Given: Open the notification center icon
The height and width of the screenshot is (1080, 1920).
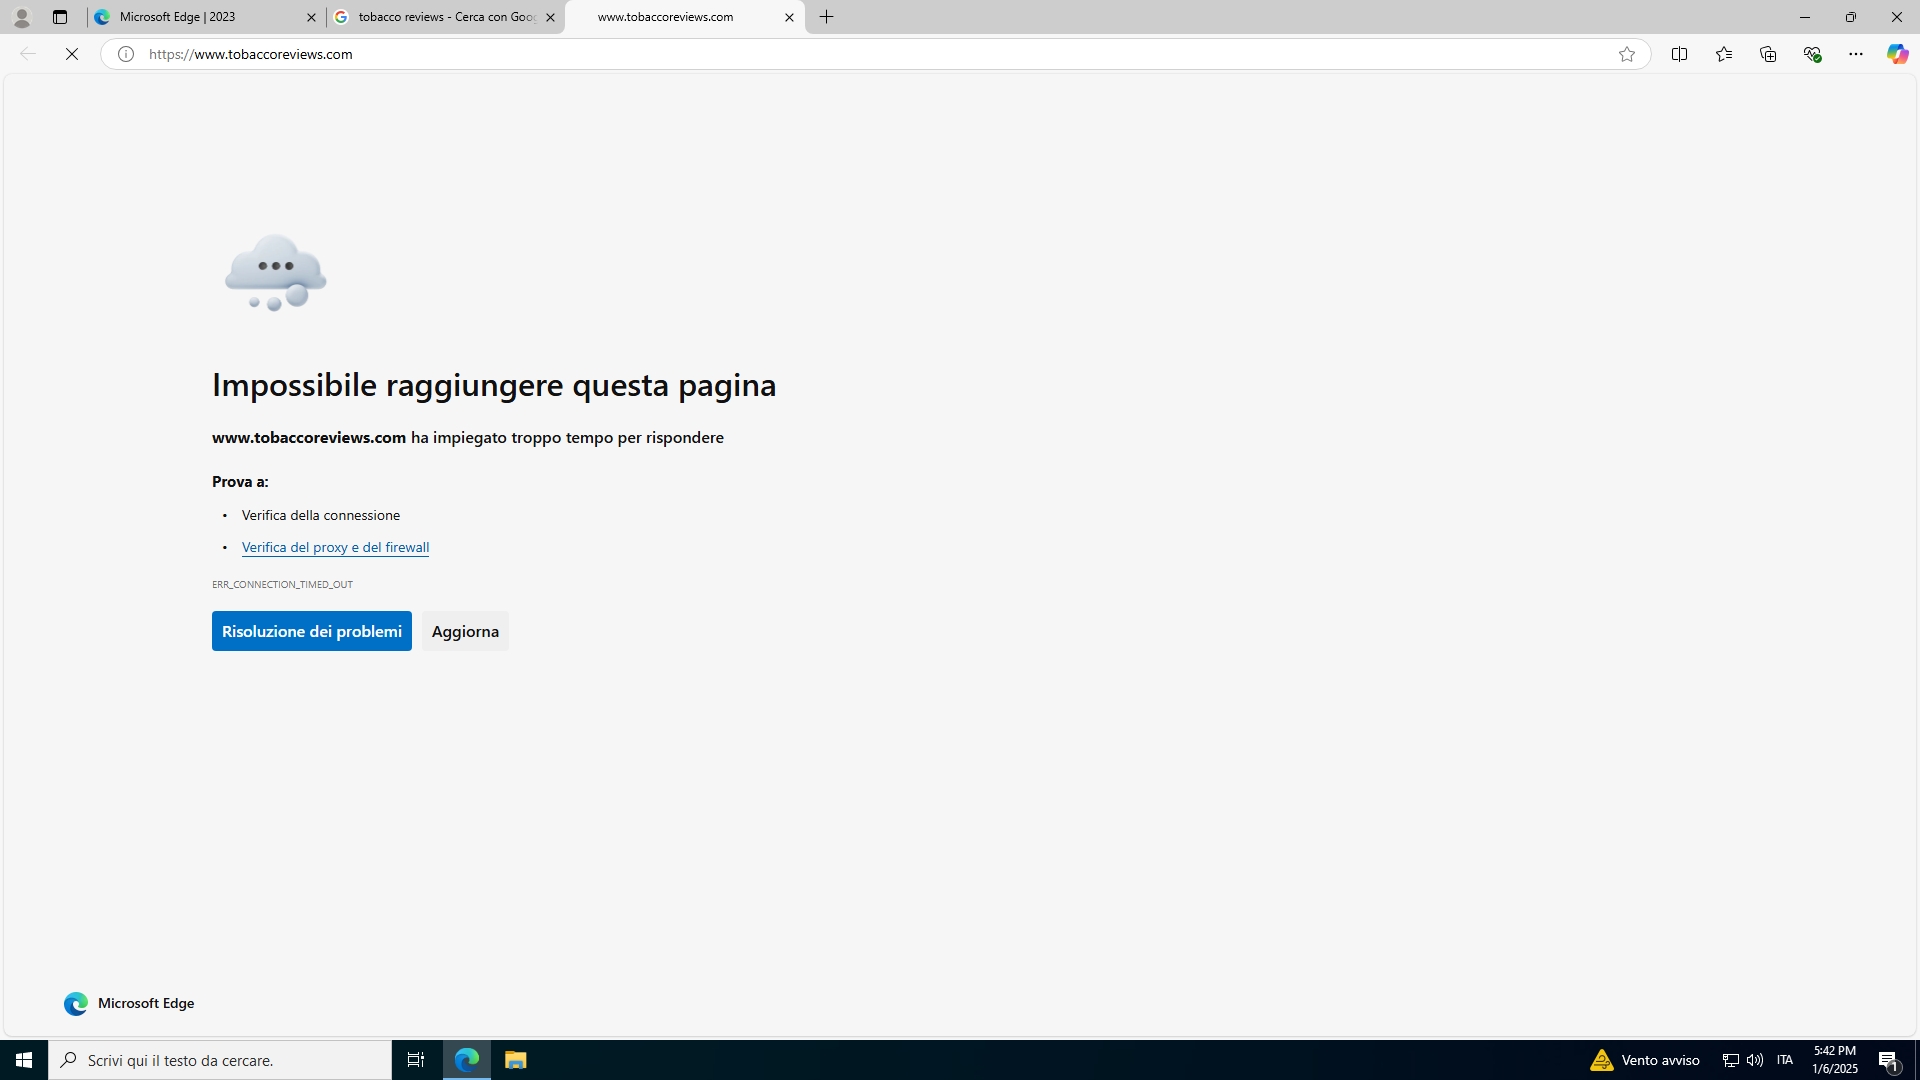Looking at the screenshot, I should 1889,1060.
